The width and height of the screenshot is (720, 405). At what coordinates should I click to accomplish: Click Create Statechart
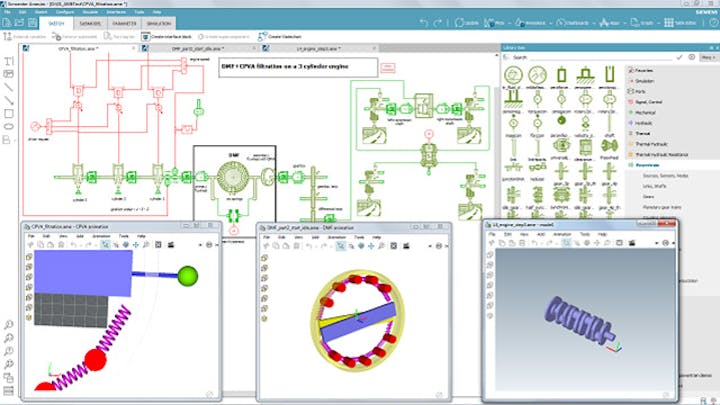click(x=280, y=36)
